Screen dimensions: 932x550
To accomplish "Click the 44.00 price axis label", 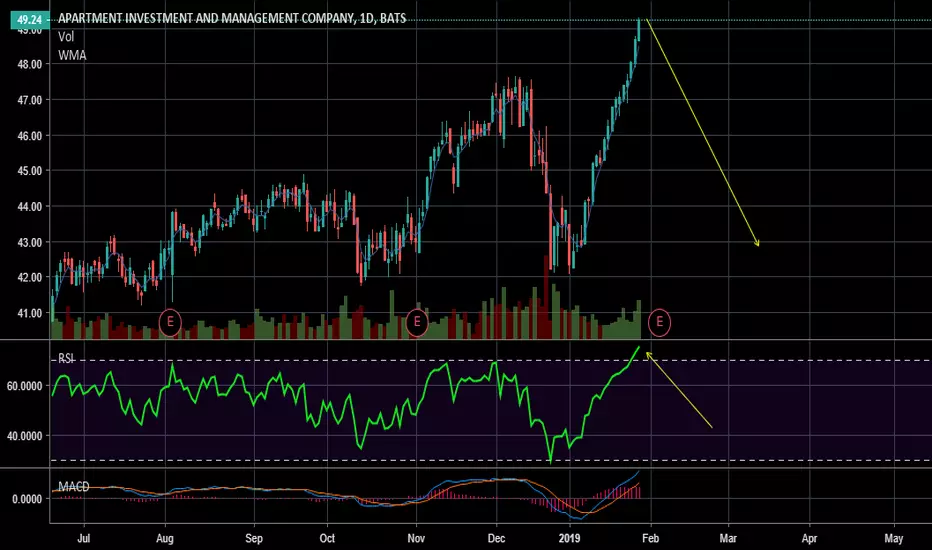I will click(30, 207).
